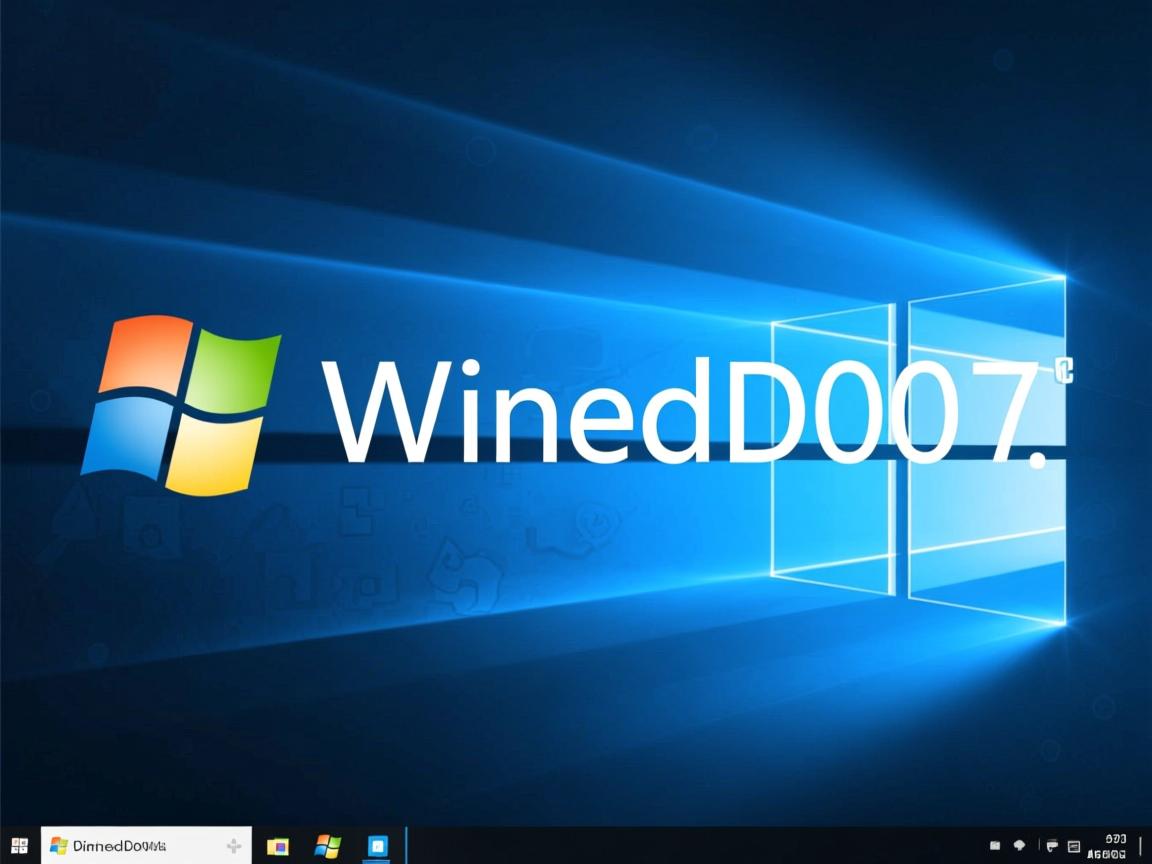Image resolution: width=1152 pixels, height=864 pixels.
Task: Click the small gray icon in the search box
Action: [x=233, y=845]
